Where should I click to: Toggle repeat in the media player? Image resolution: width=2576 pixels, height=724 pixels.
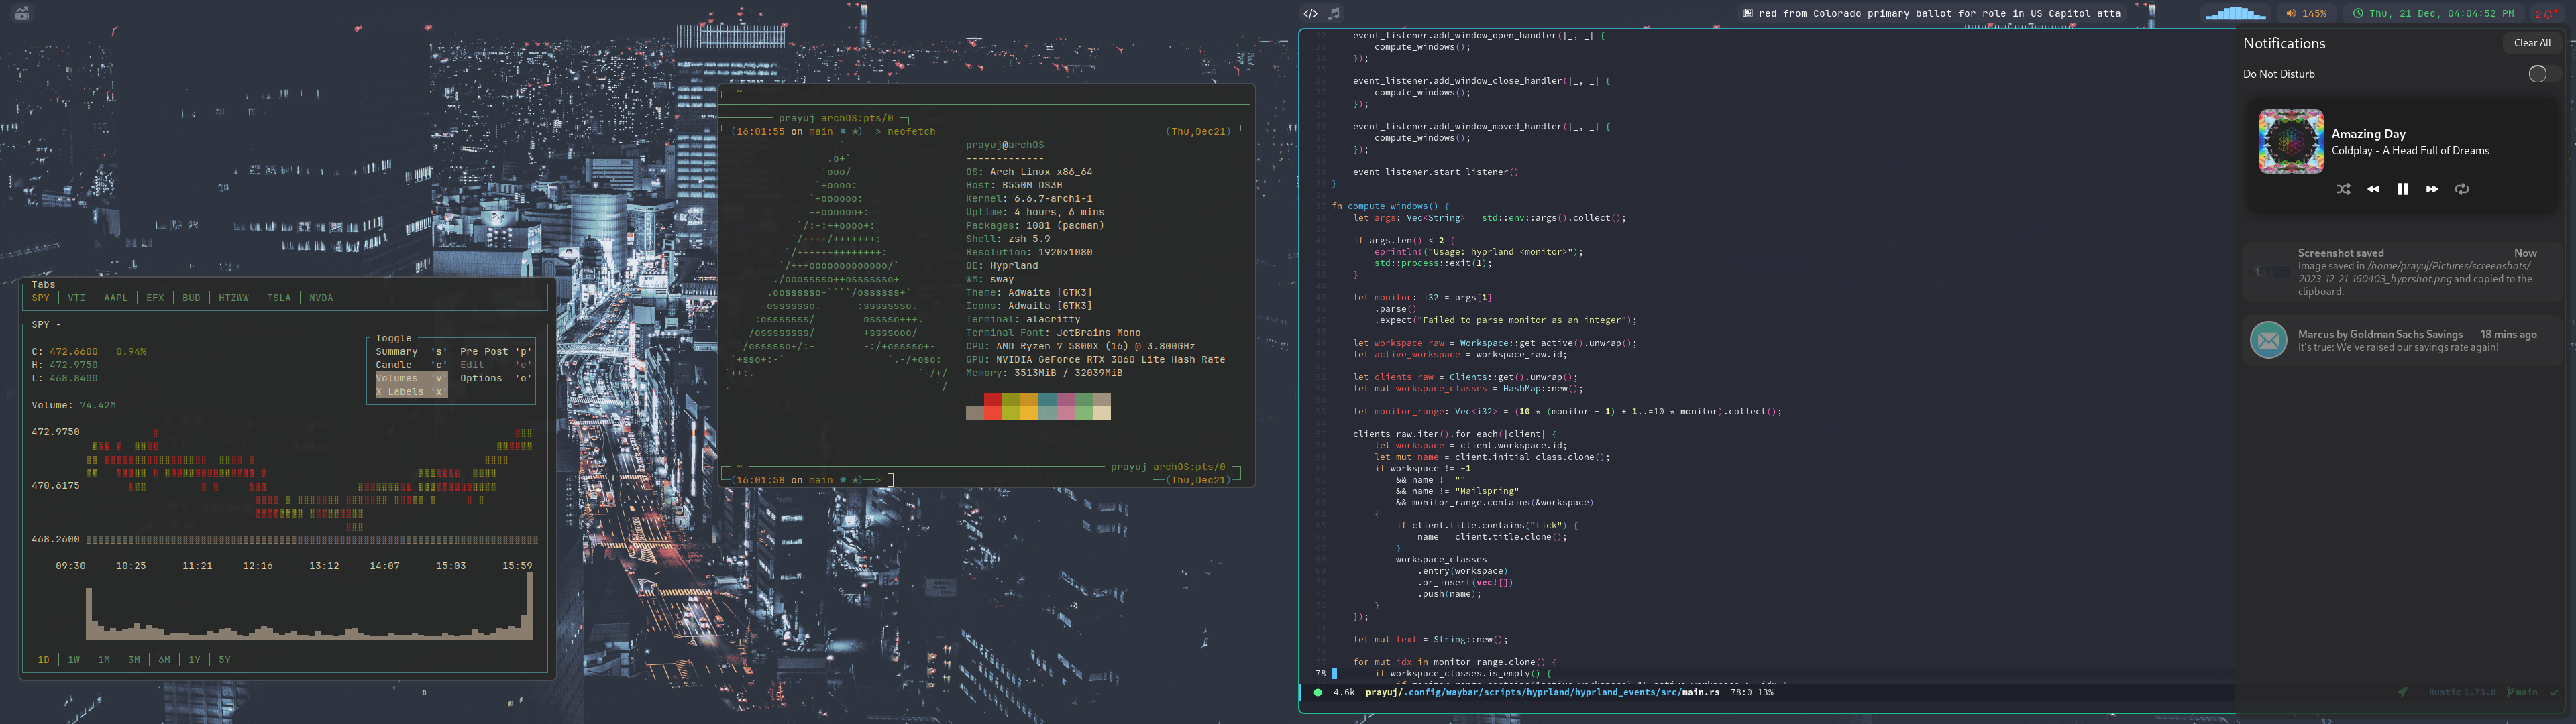pos(2462,189)
